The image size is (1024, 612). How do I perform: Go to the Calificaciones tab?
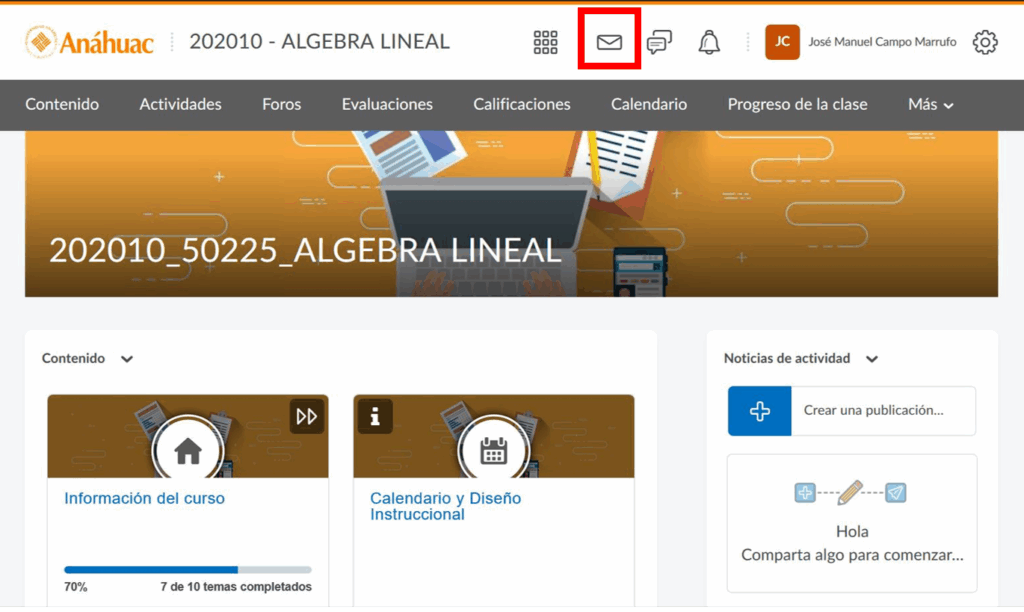[x=521, y=104]
